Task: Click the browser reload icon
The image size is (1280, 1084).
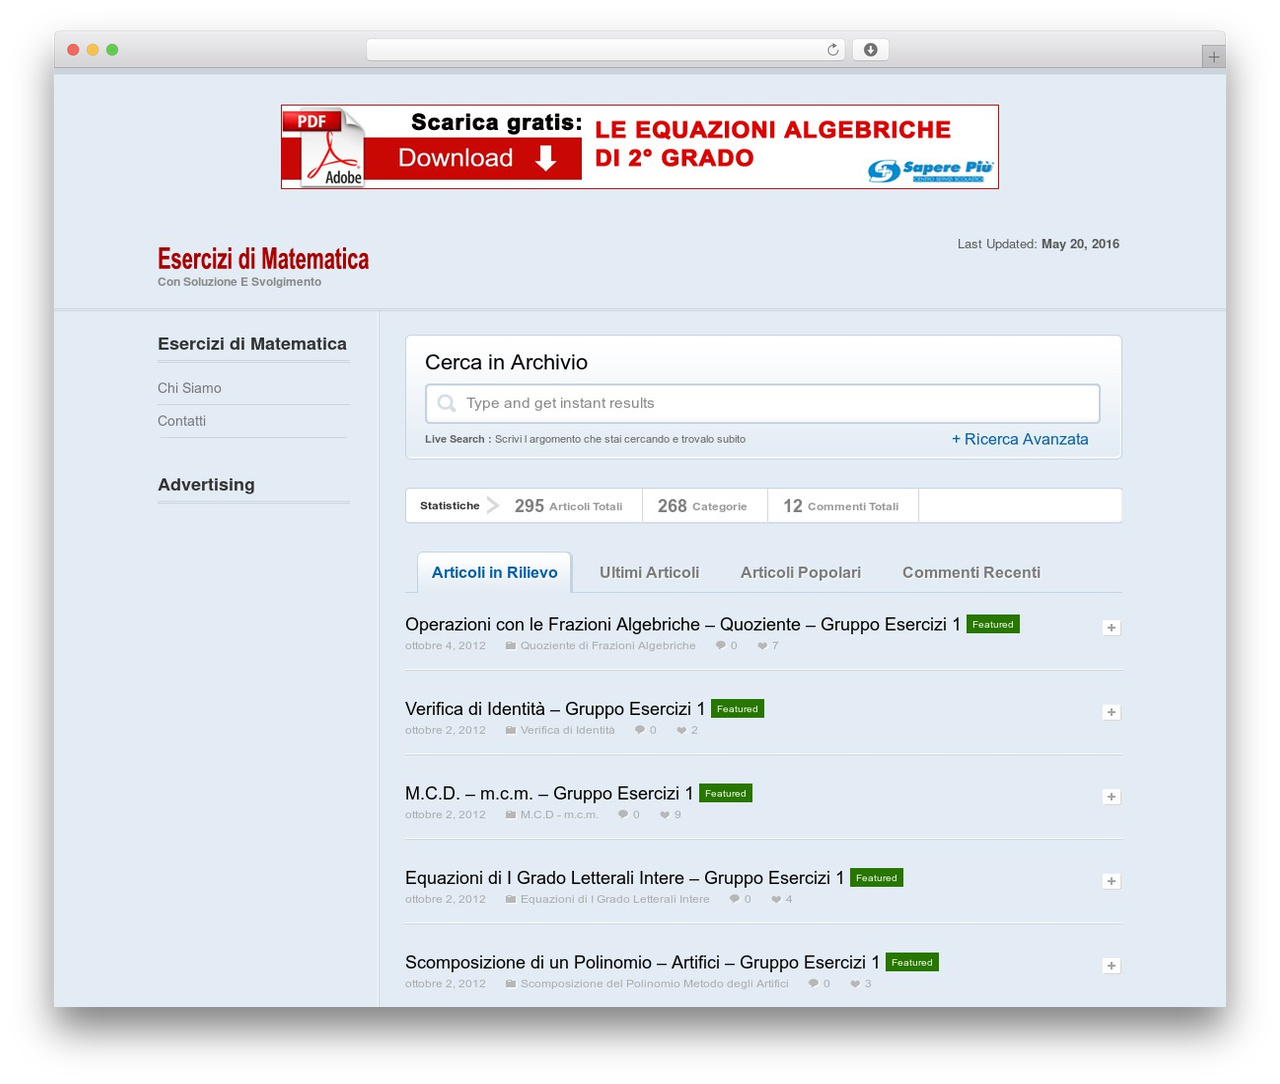Action: [833, 50]
